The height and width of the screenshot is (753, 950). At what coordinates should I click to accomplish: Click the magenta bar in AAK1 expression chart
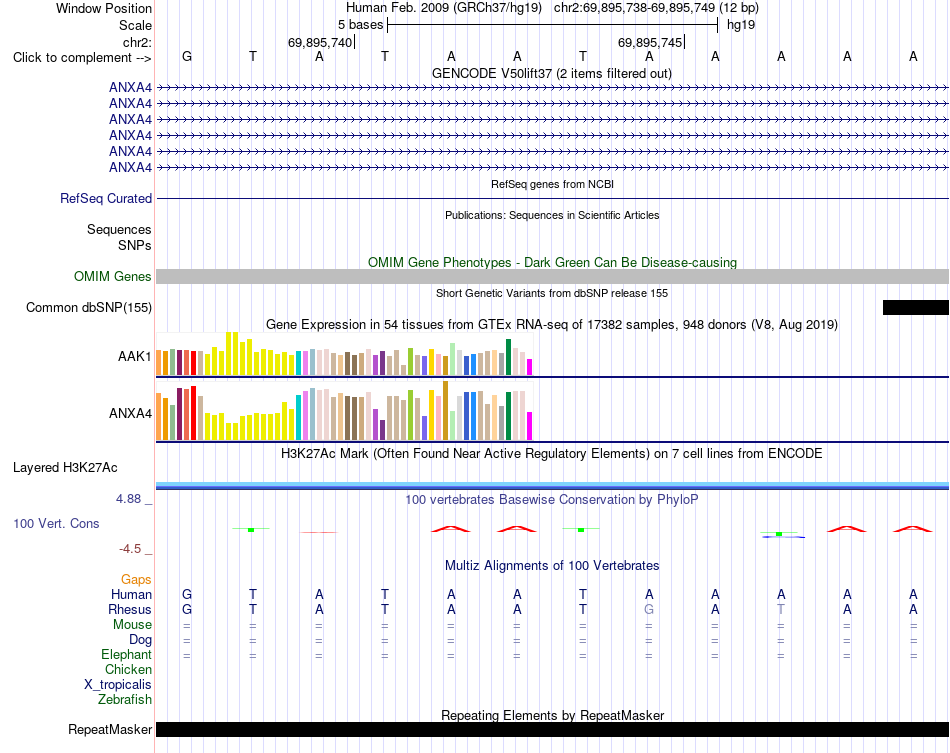pyautogui.click(x=529, y=367)
